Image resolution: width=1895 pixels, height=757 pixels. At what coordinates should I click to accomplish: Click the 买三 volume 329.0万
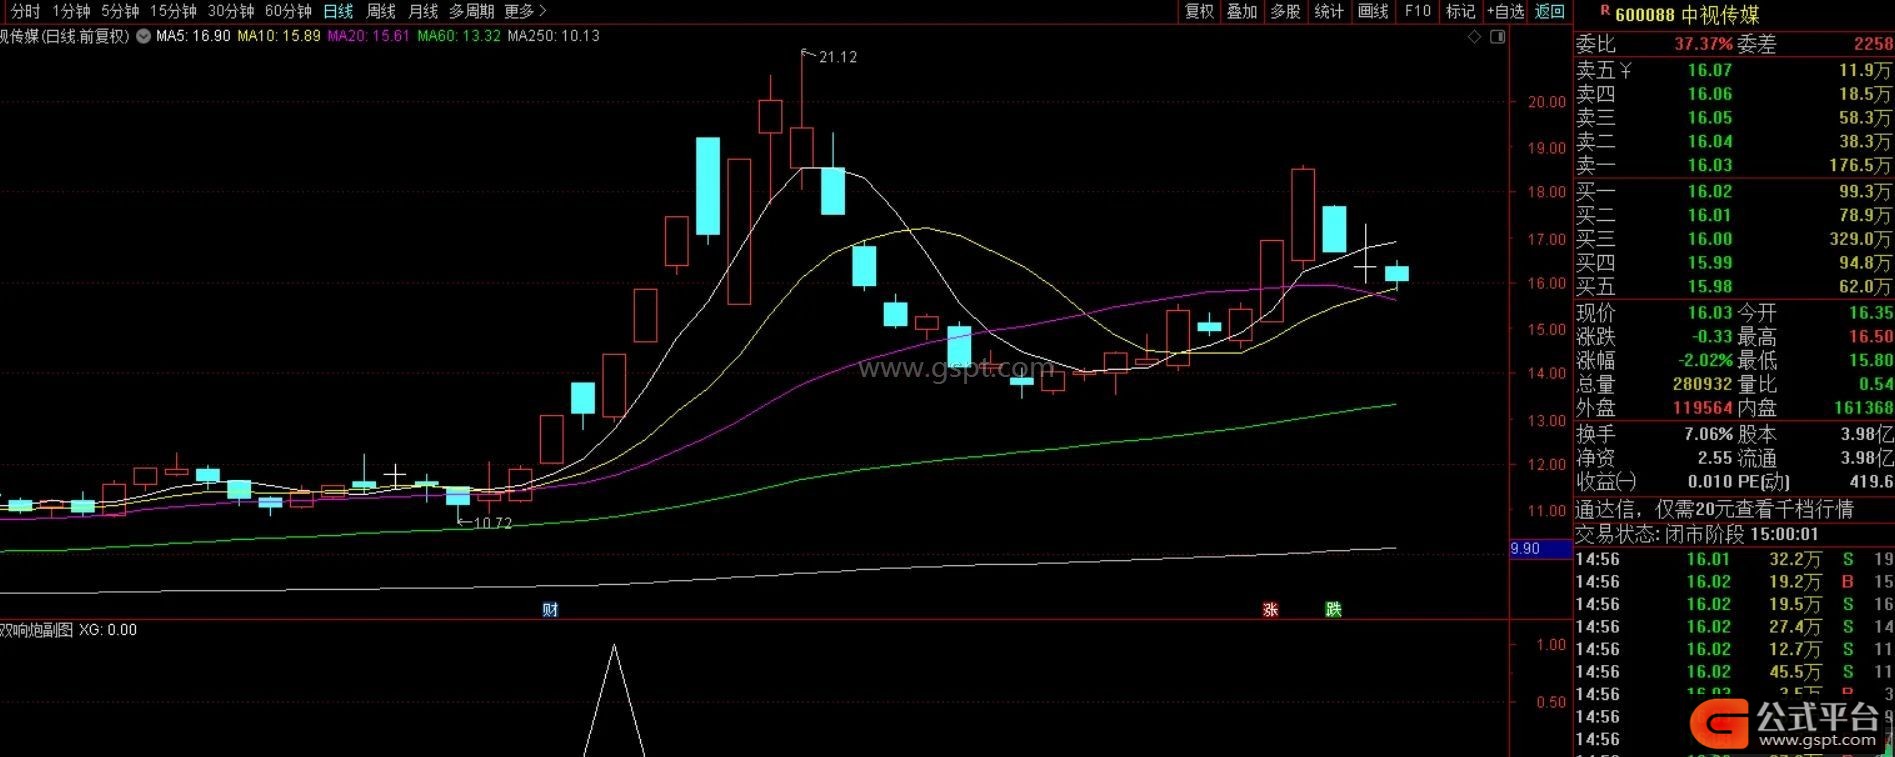(x=1860, y=239)
